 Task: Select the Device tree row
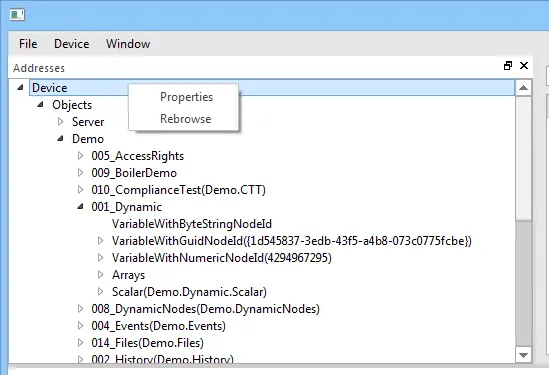272,88
